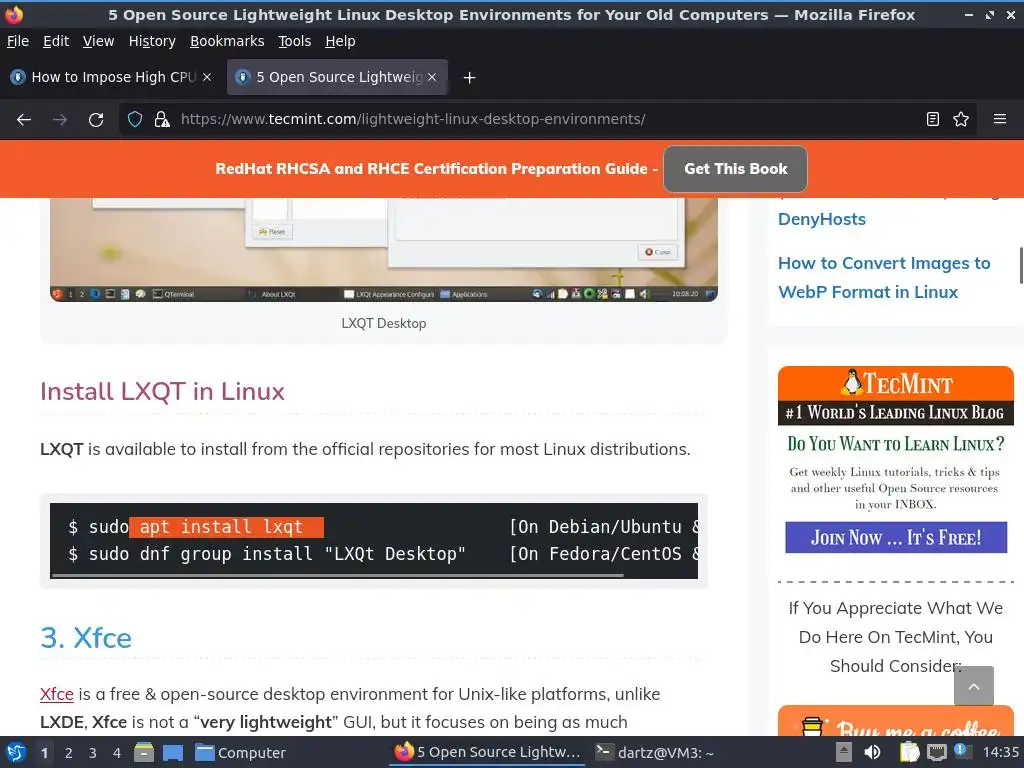Click the 'Install LXQT in Linux' heading
This screenshot has width=1024, height=768.
pos(162,392)
